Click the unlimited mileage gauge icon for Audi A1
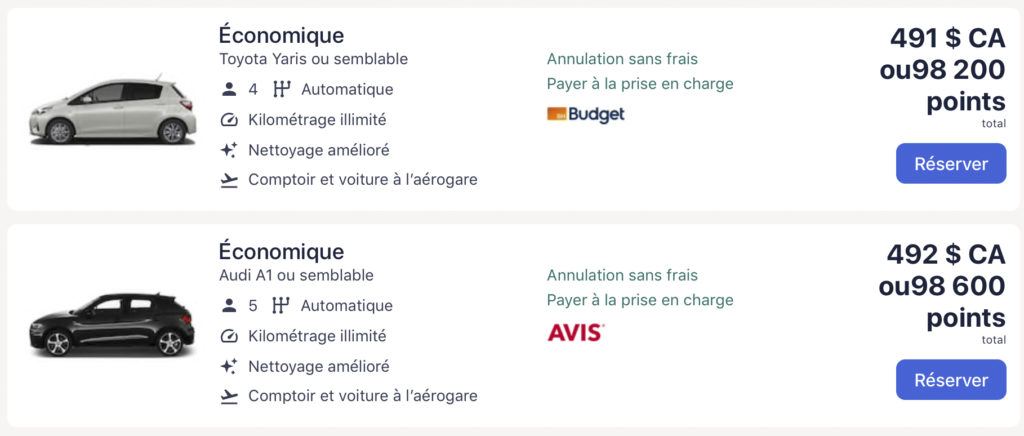This screenshot has height=436, width=1024. (229, 336)
